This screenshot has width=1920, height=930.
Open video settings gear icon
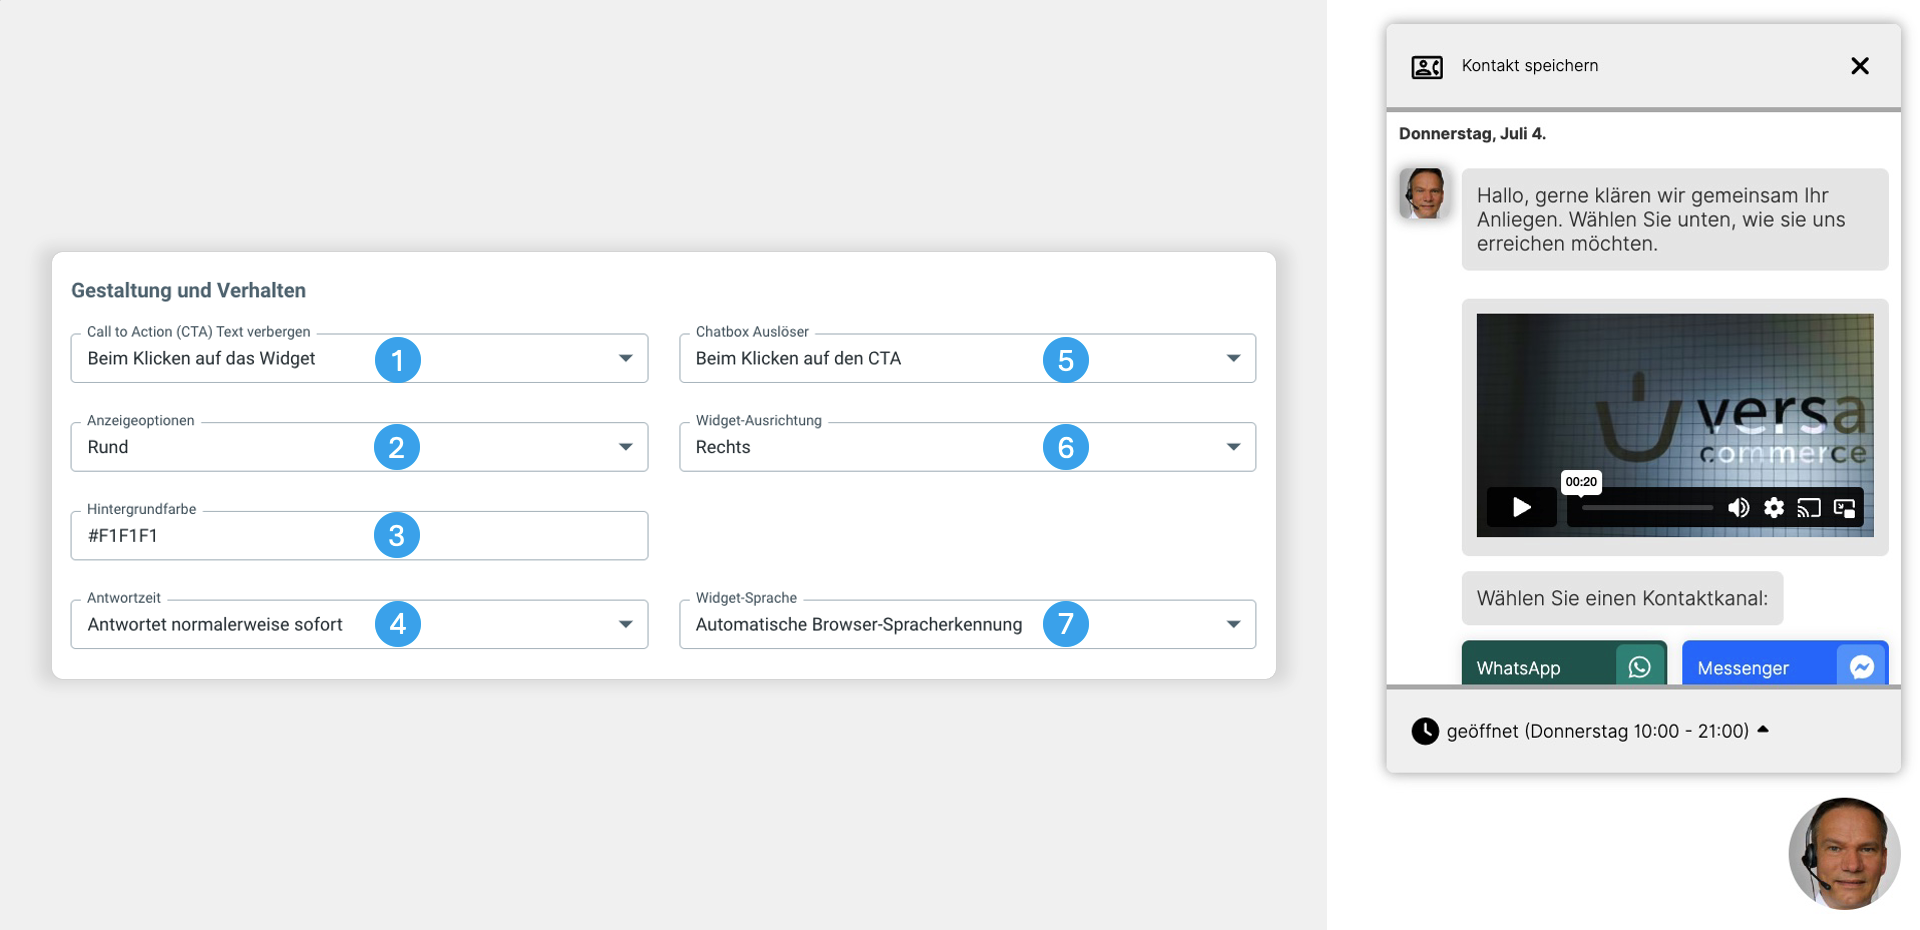[x=1774, y=508]
